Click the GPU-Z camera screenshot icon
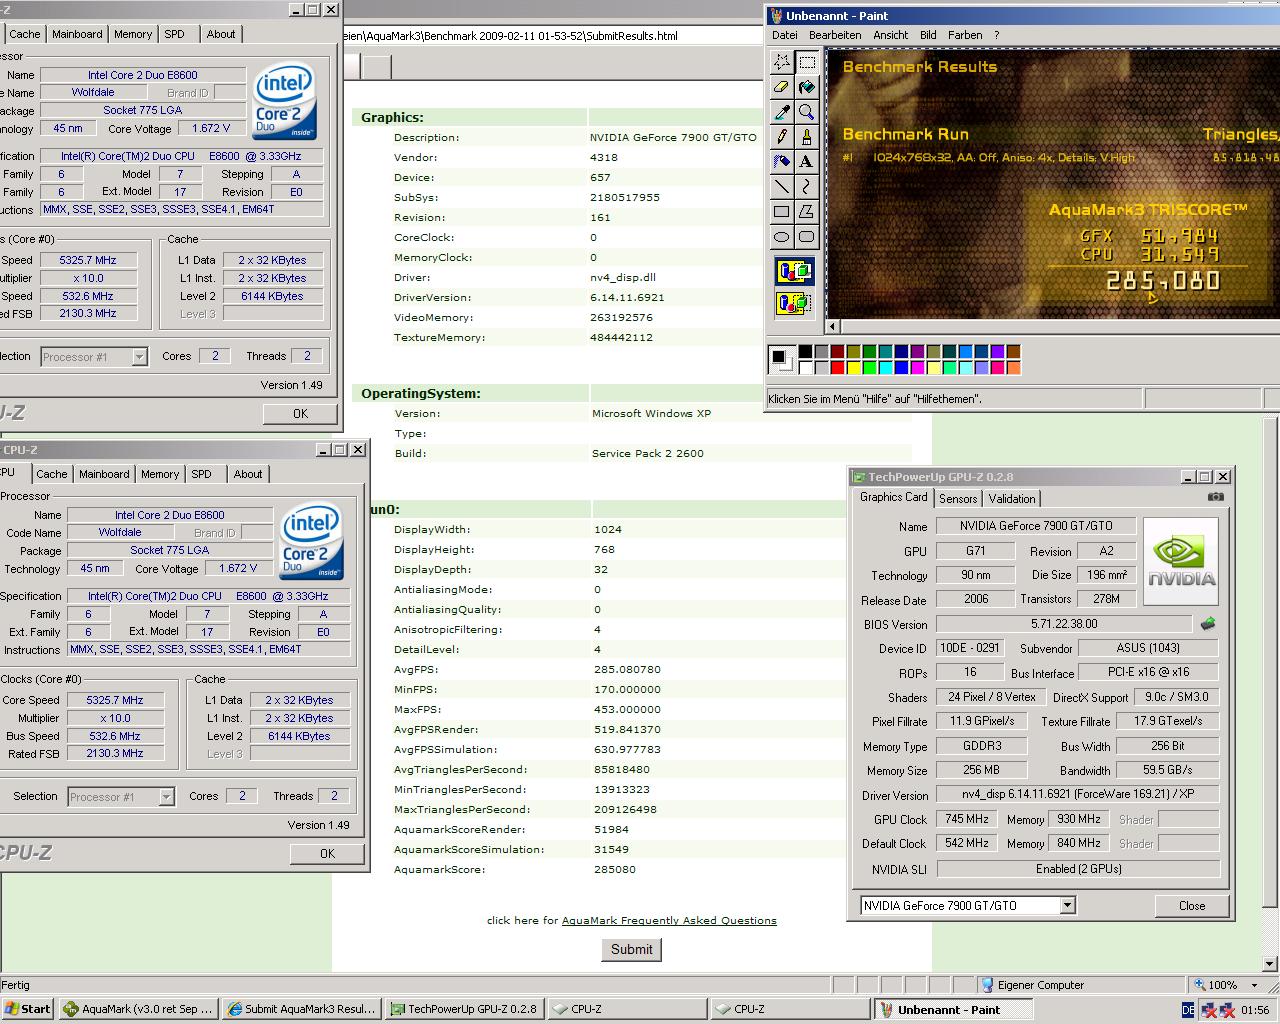 tap(1215, 497)
